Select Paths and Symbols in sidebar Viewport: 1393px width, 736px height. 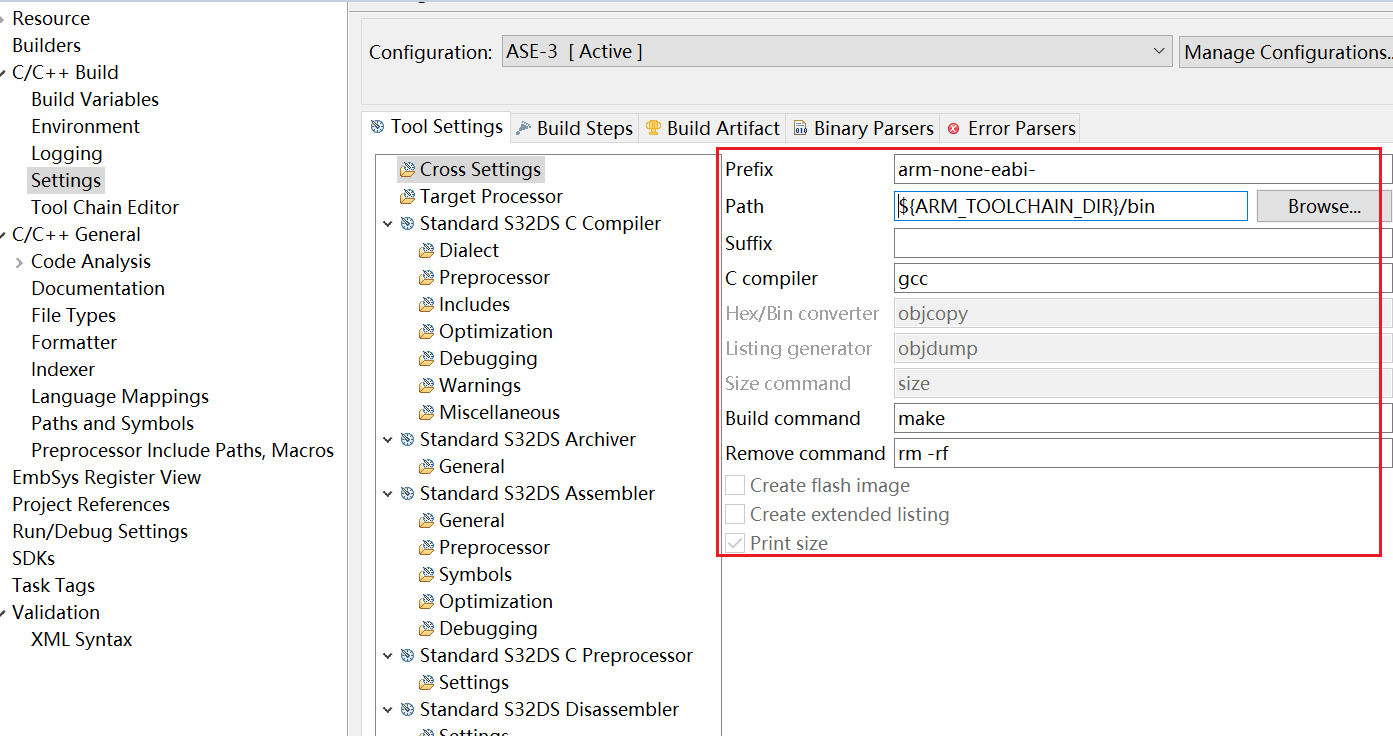click(x=112, y=423)
